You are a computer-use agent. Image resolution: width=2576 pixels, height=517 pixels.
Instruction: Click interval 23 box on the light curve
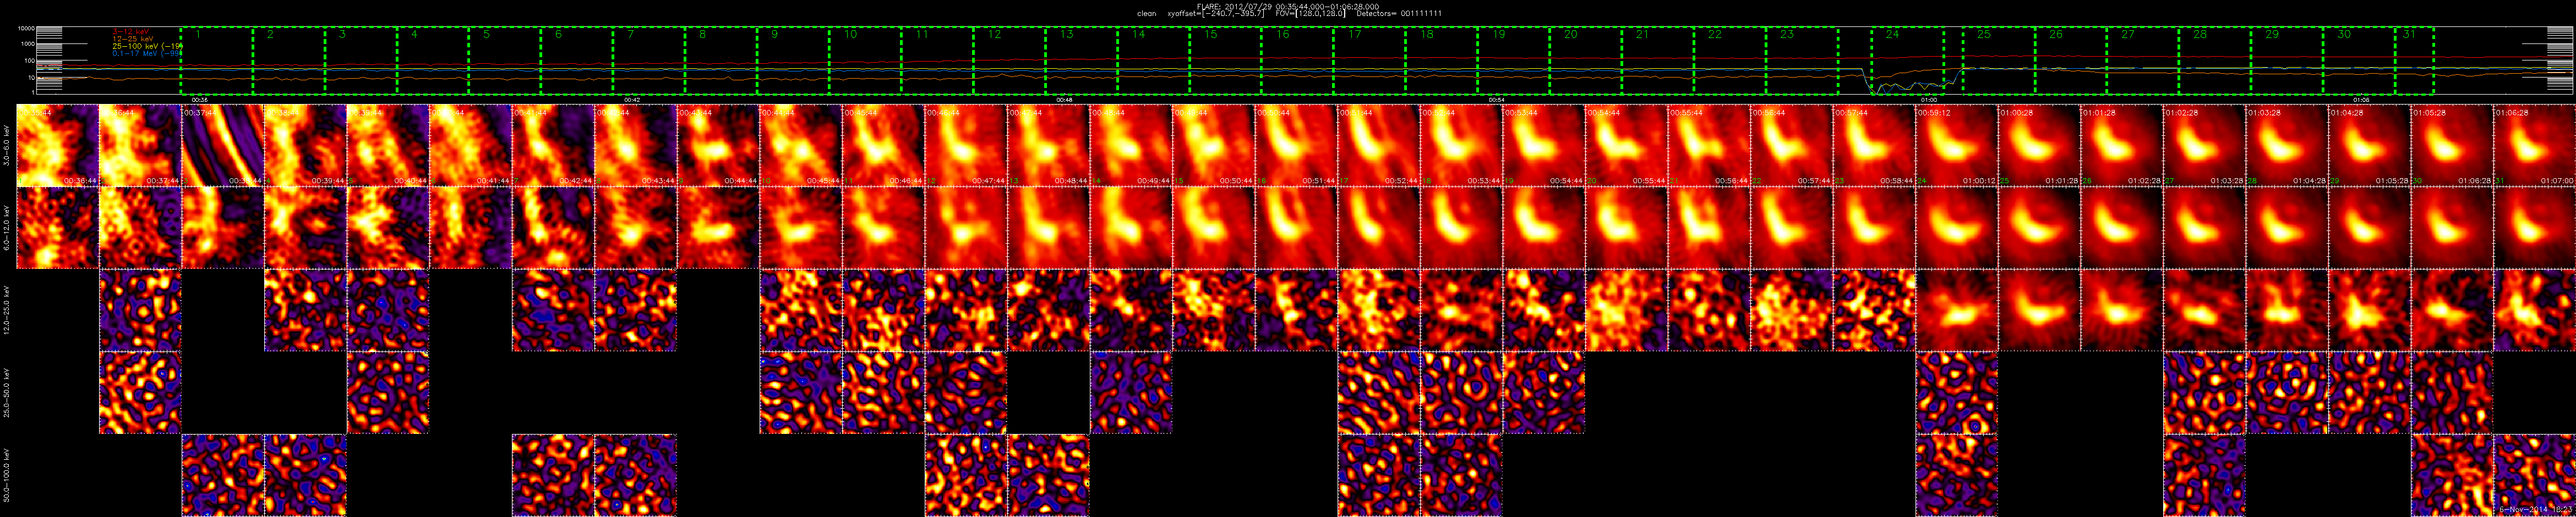click(1801, 61)
